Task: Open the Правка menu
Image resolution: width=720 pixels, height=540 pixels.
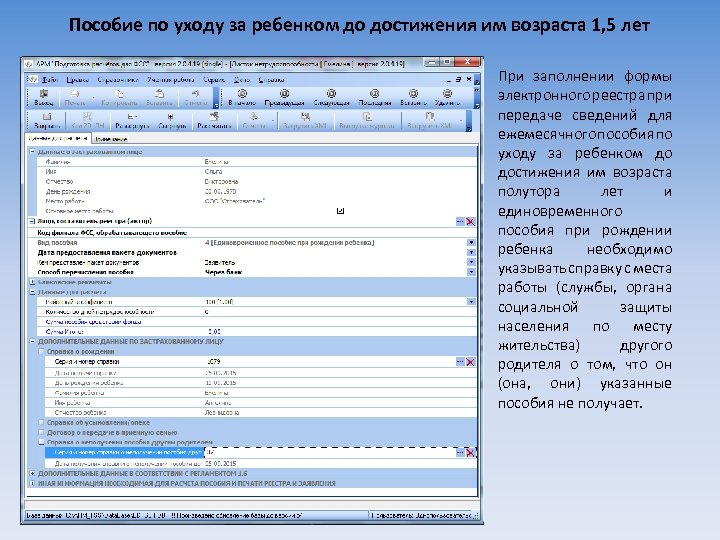Action: point(77,79)
